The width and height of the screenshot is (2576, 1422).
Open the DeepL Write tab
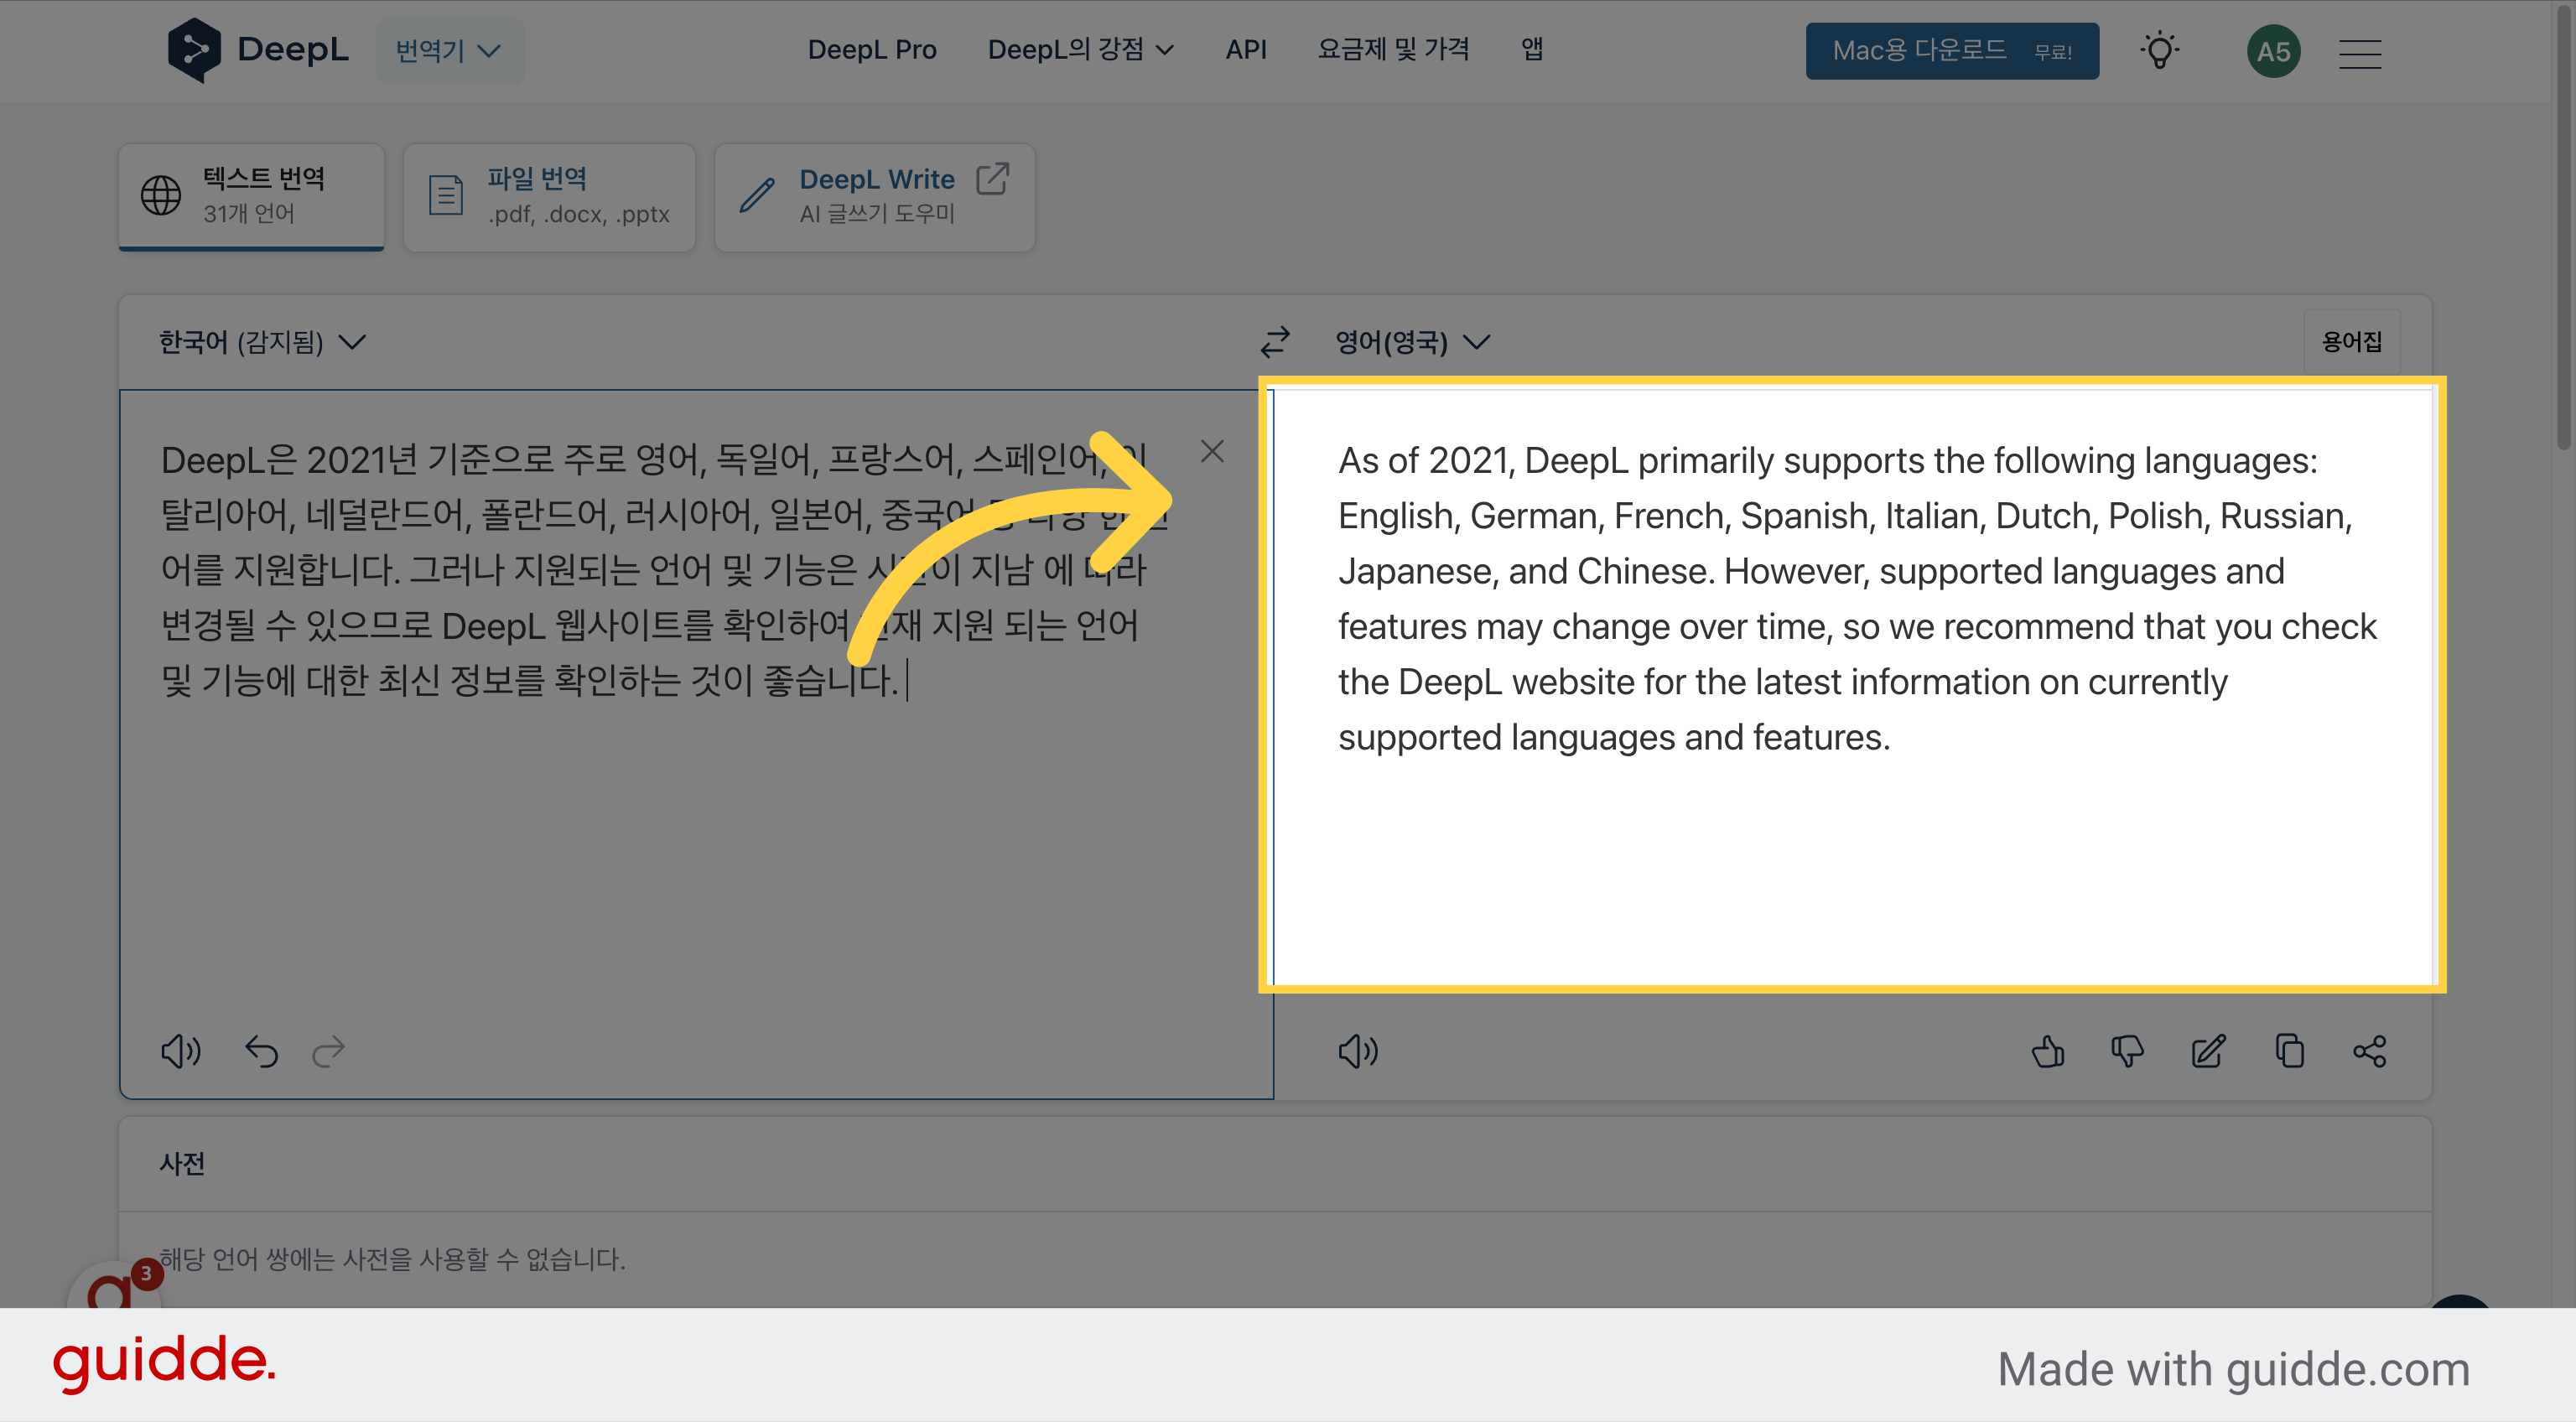click(874, 197)
